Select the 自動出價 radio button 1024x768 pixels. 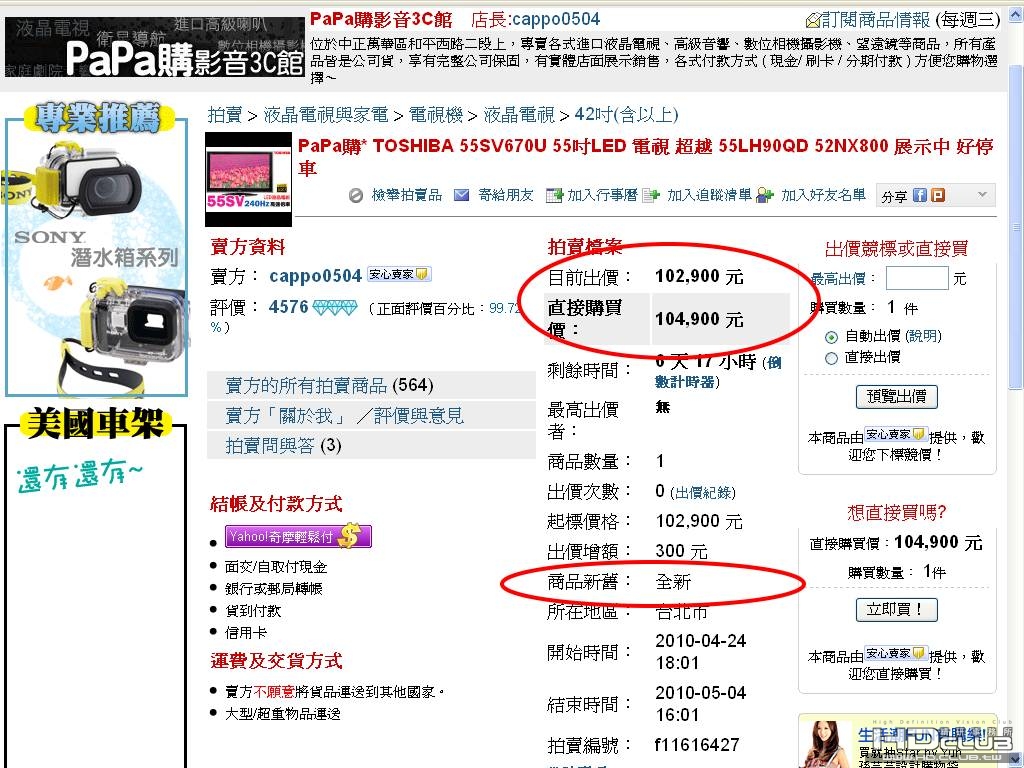831,337
